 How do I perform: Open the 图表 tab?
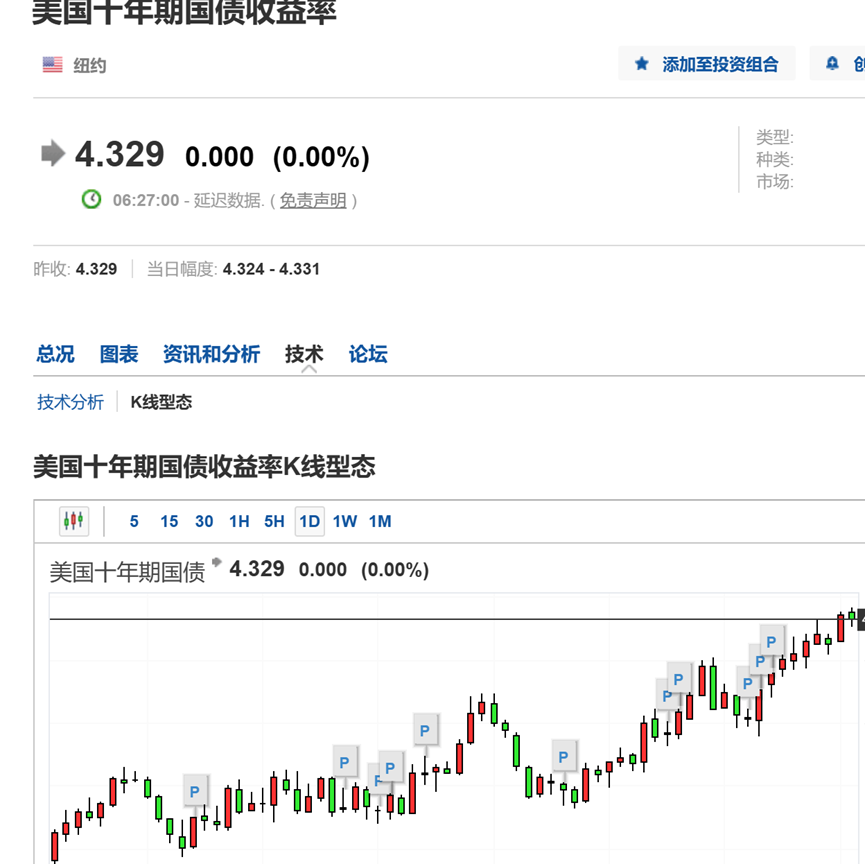coord(119,354)
